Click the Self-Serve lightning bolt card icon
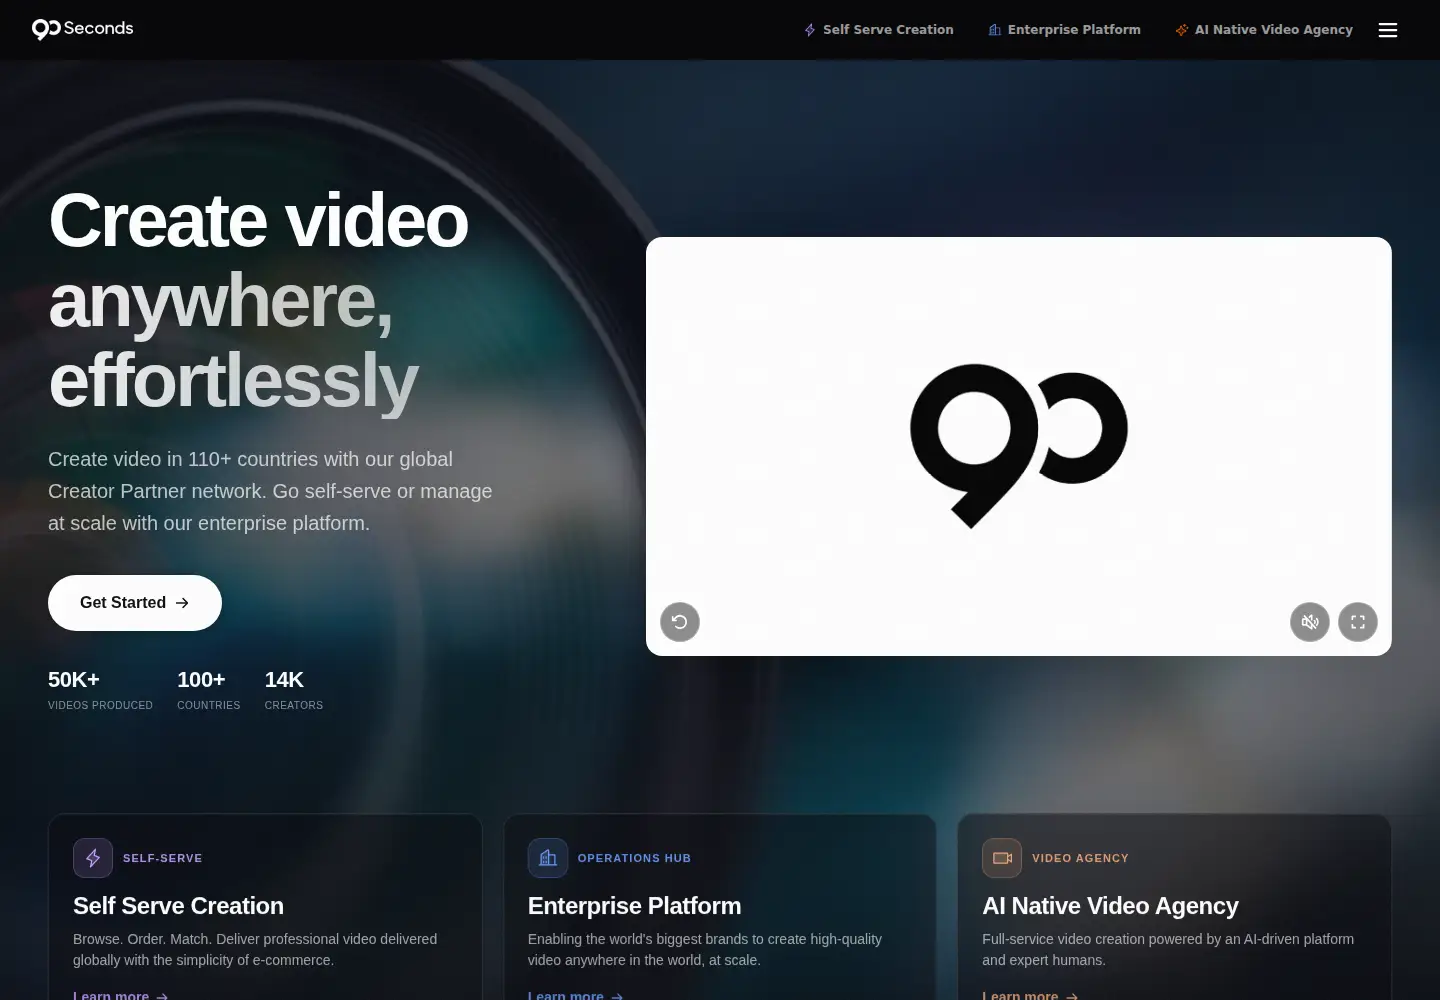The image size is (1440, 1000). (x=93, y=858)
